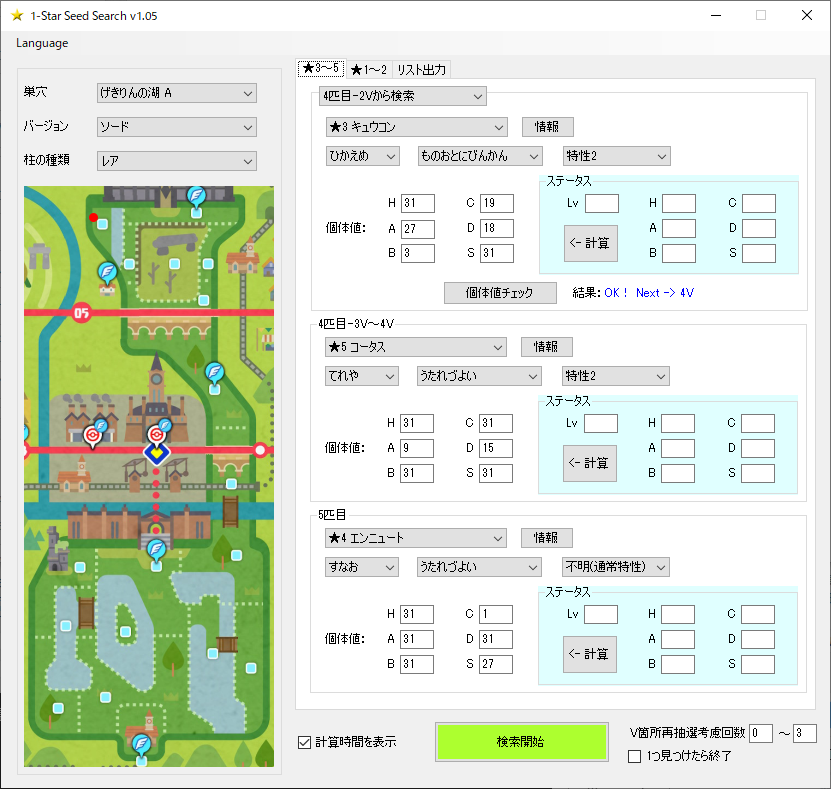Open the ★5 コータス Pokémon dropdown

(416, 347)
